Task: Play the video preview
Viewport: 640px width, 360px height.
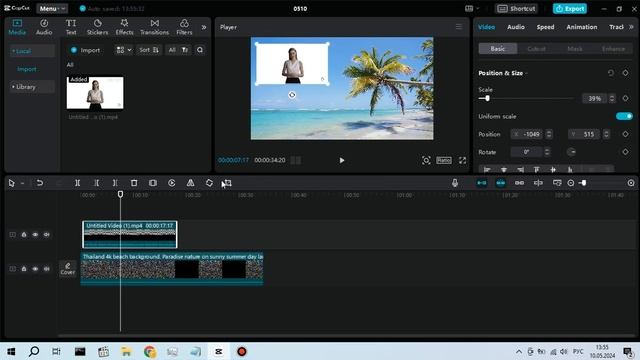Action: point(342,160)
